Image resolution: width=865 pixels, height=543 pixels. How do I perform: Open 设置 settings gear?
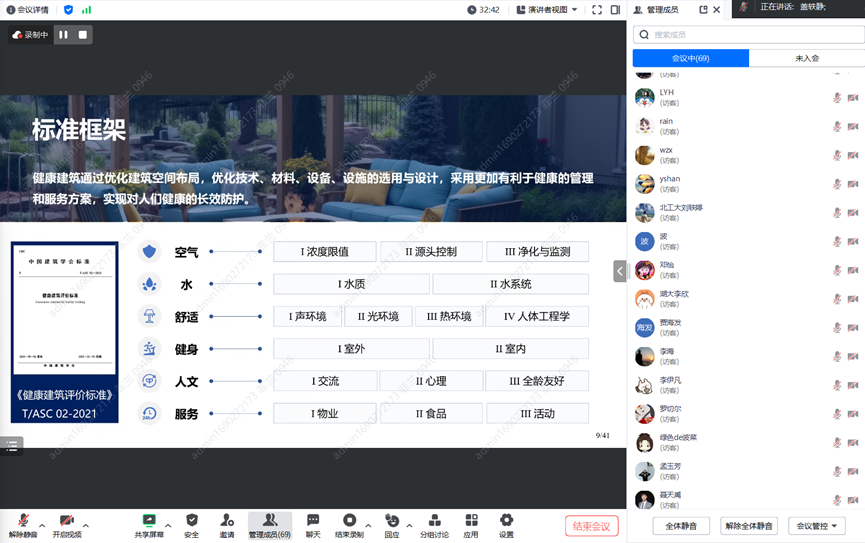pyautogui.click(x=506, y=521)
